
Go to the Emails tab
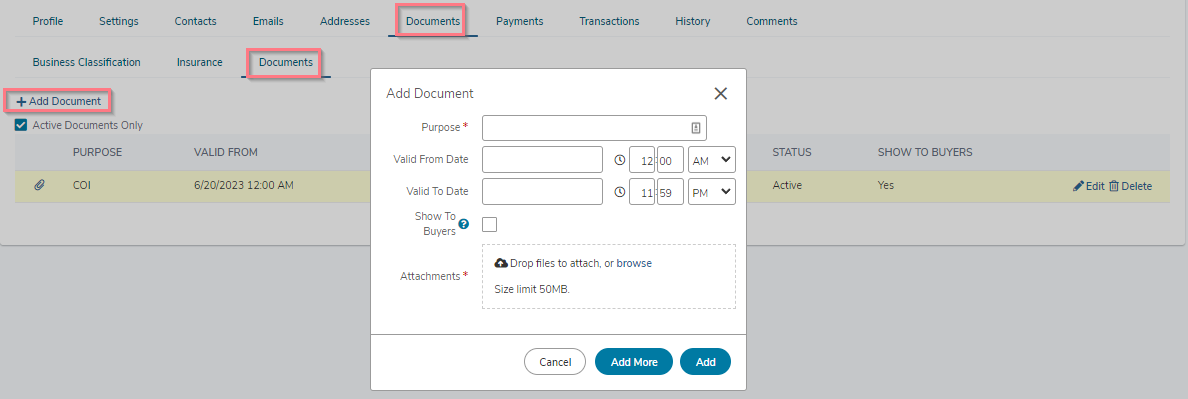[x=268, y=21]
